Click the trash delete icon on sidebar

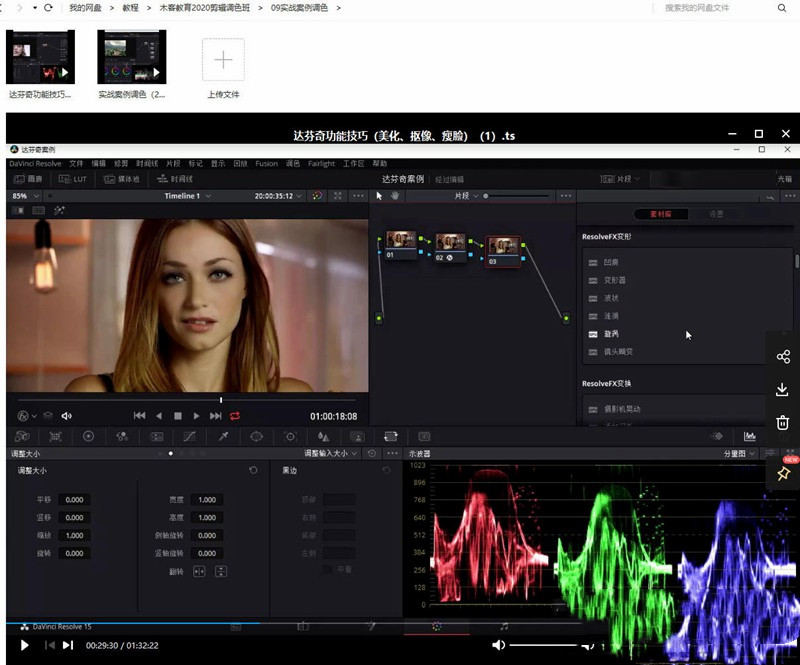click(x=783, y=423)
